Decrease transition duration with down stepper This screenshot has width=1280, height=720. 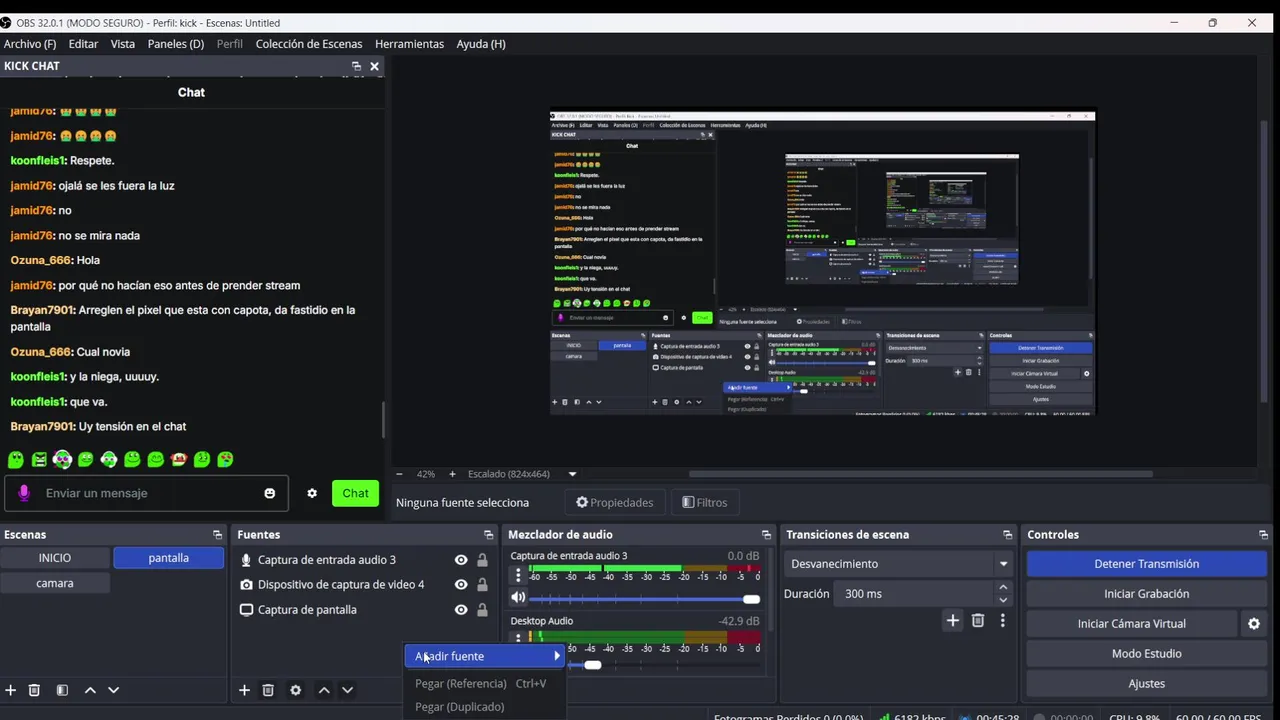tap(1003, 600)
